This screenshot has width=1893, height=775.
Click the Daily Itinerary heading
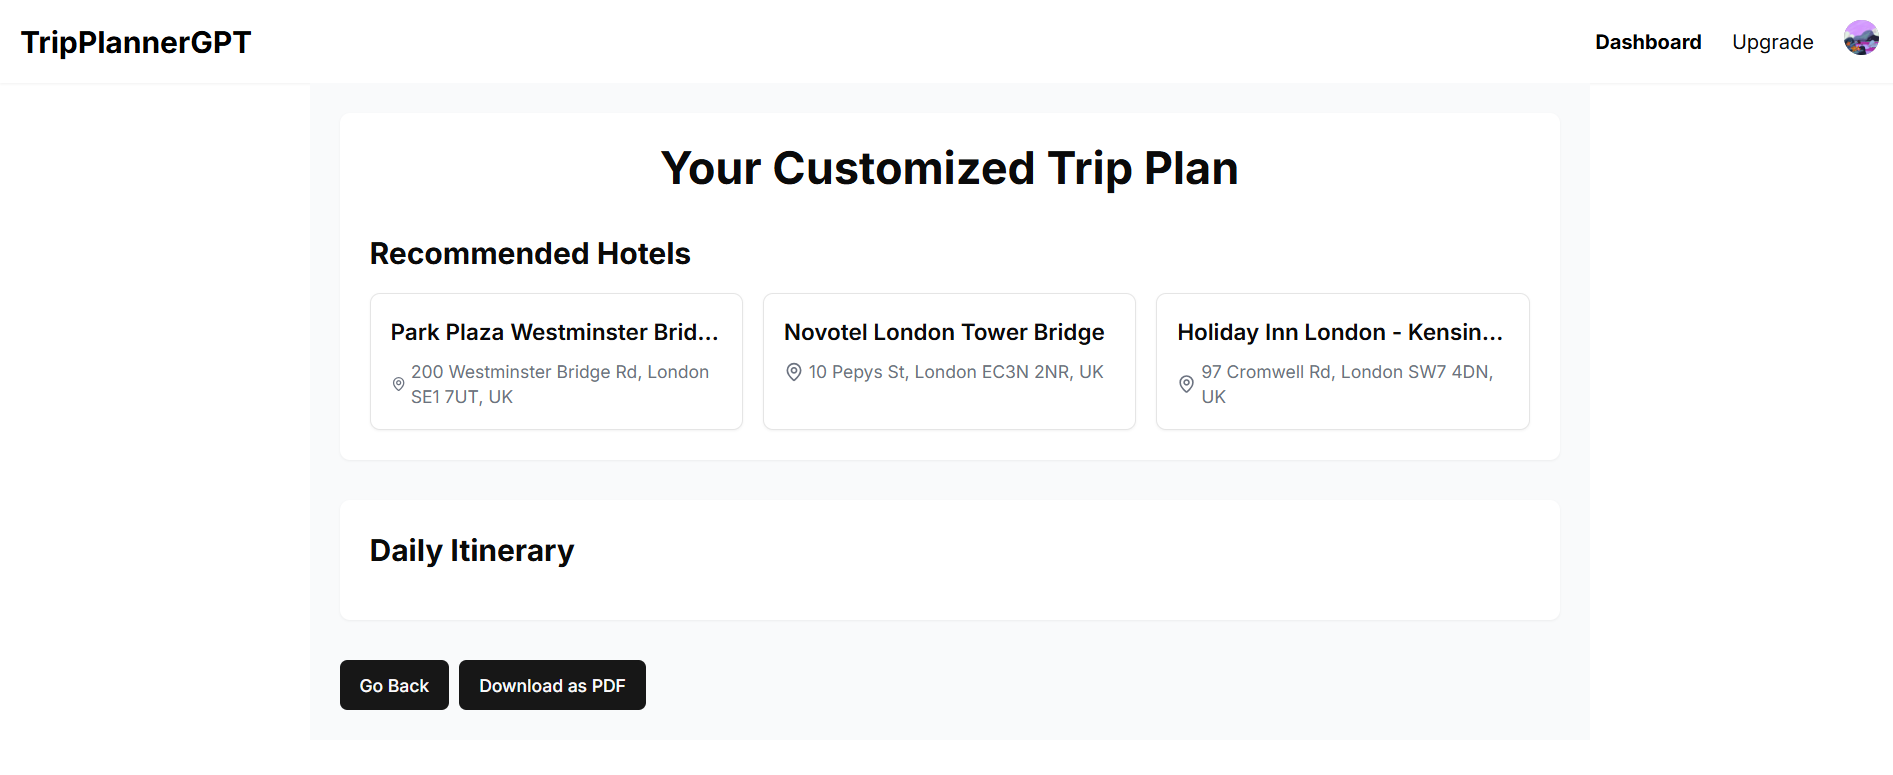[x=472, y=551]
